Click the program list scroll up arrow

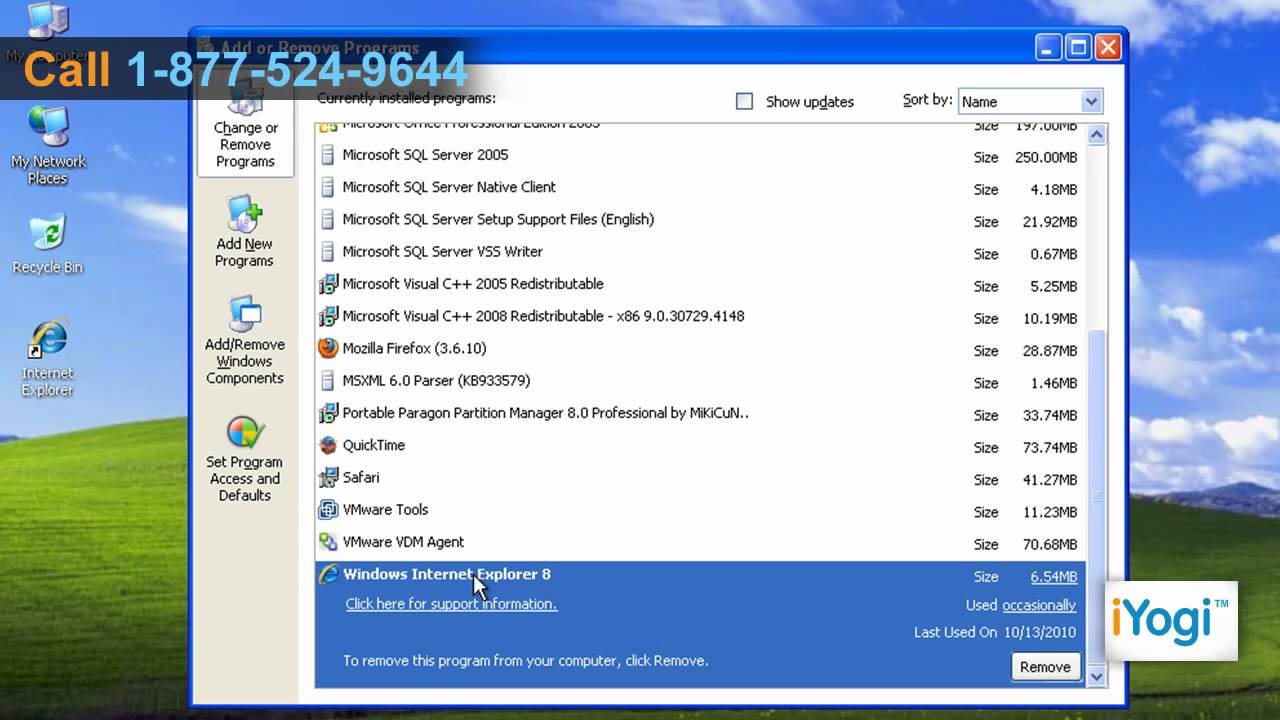1095,134
